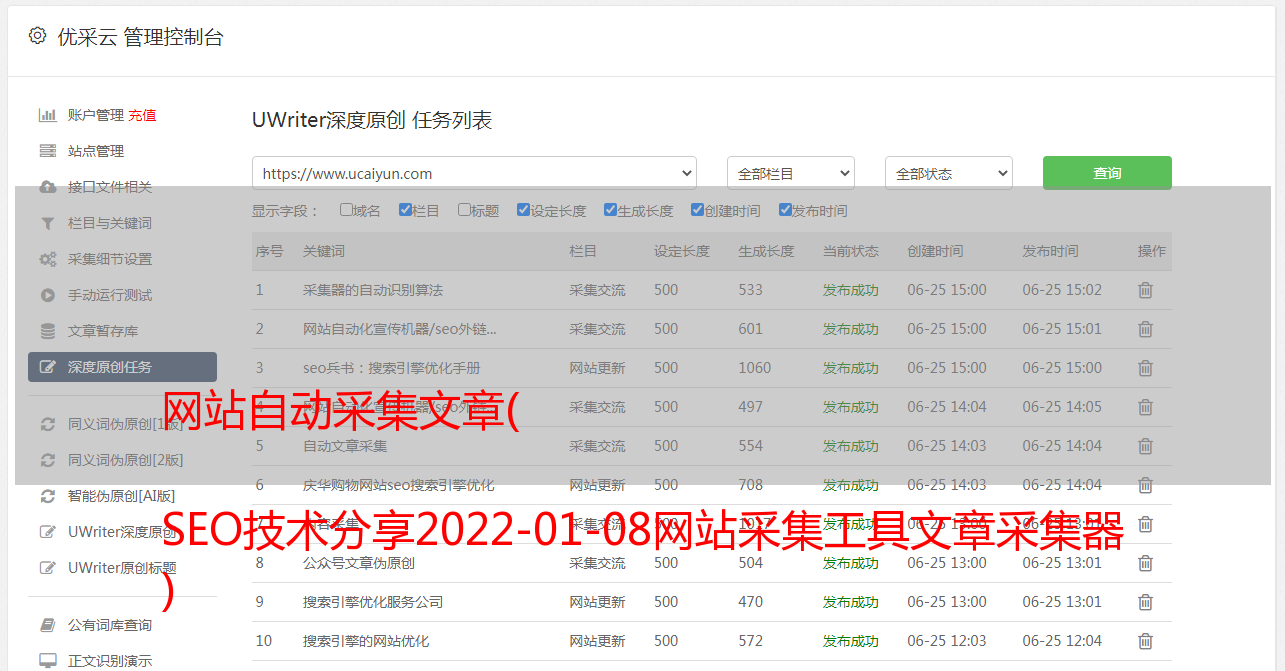Select 深度原创任务 in the sidebar
The width and height of the screenshot is (1285, 671).
point(122,367)
